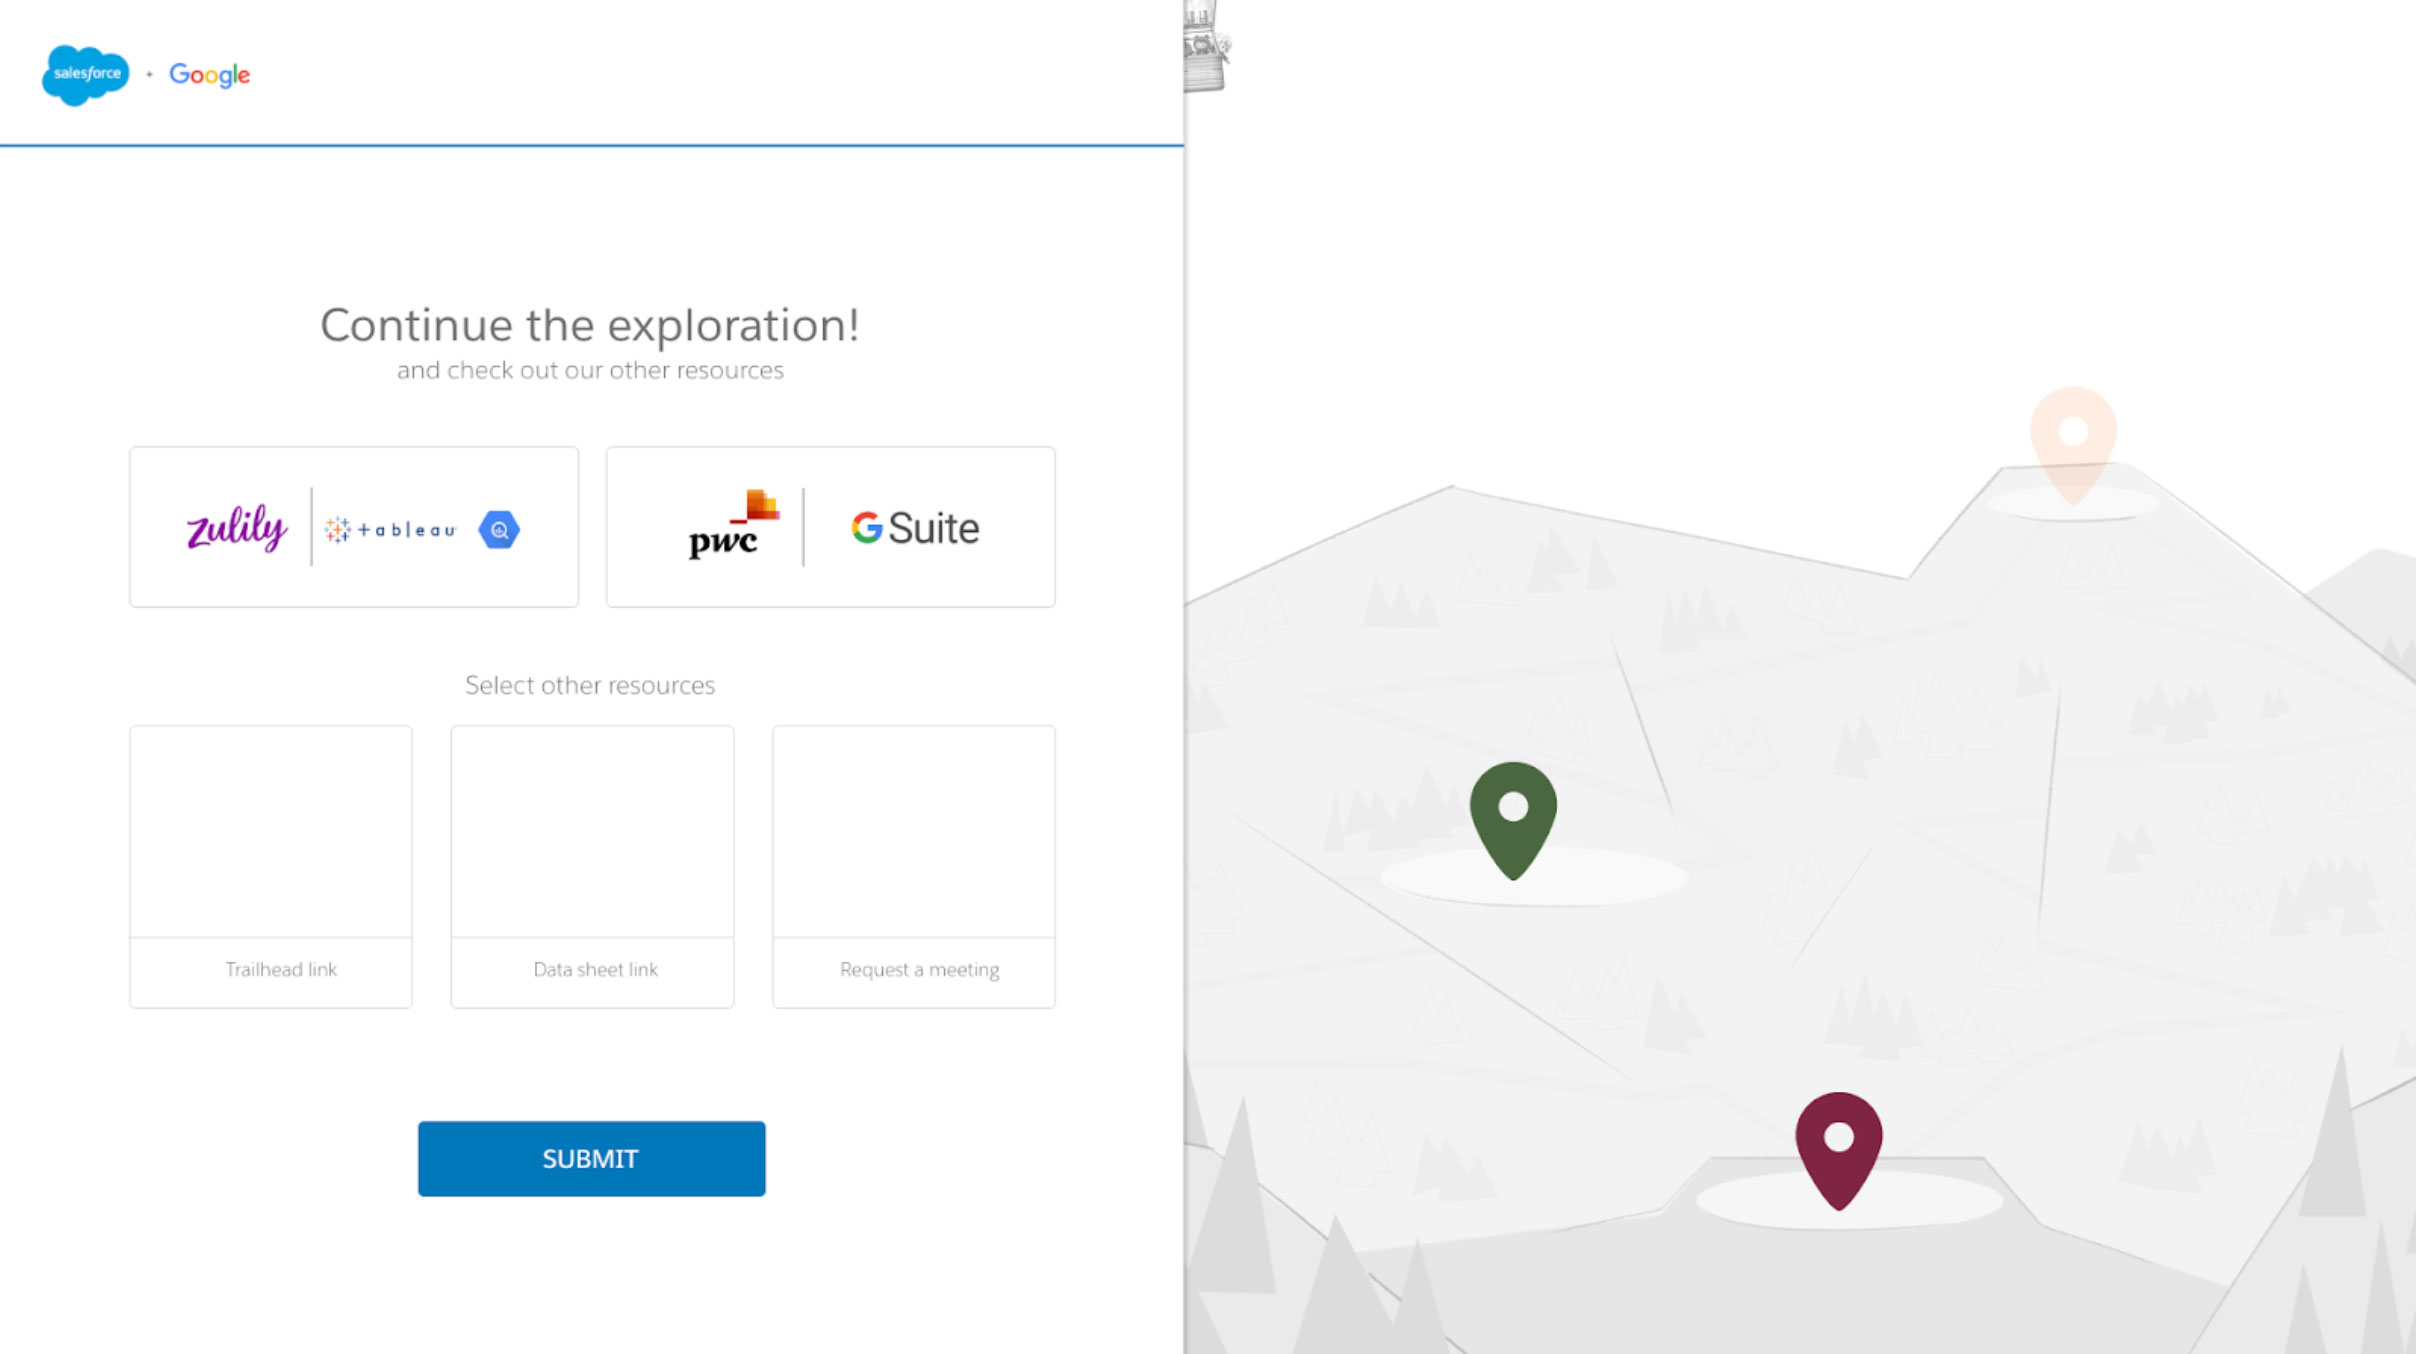Select the Tableau logo
The width and height of the screenshot is (2416, 1354).
pyautogui.click(x=391, y=530)
